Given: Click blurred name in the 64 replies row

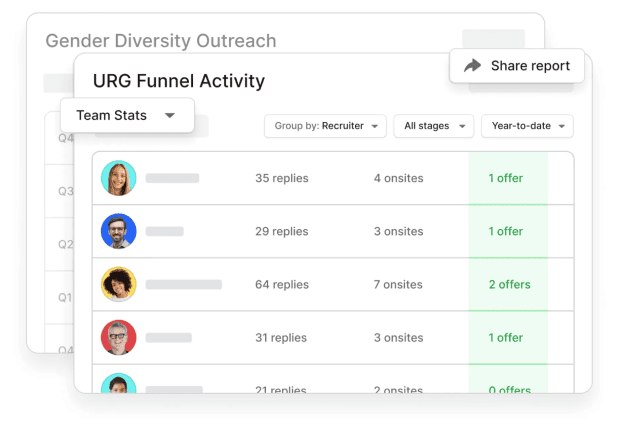Looking at the screenshot, I should (x=184, y=284).
